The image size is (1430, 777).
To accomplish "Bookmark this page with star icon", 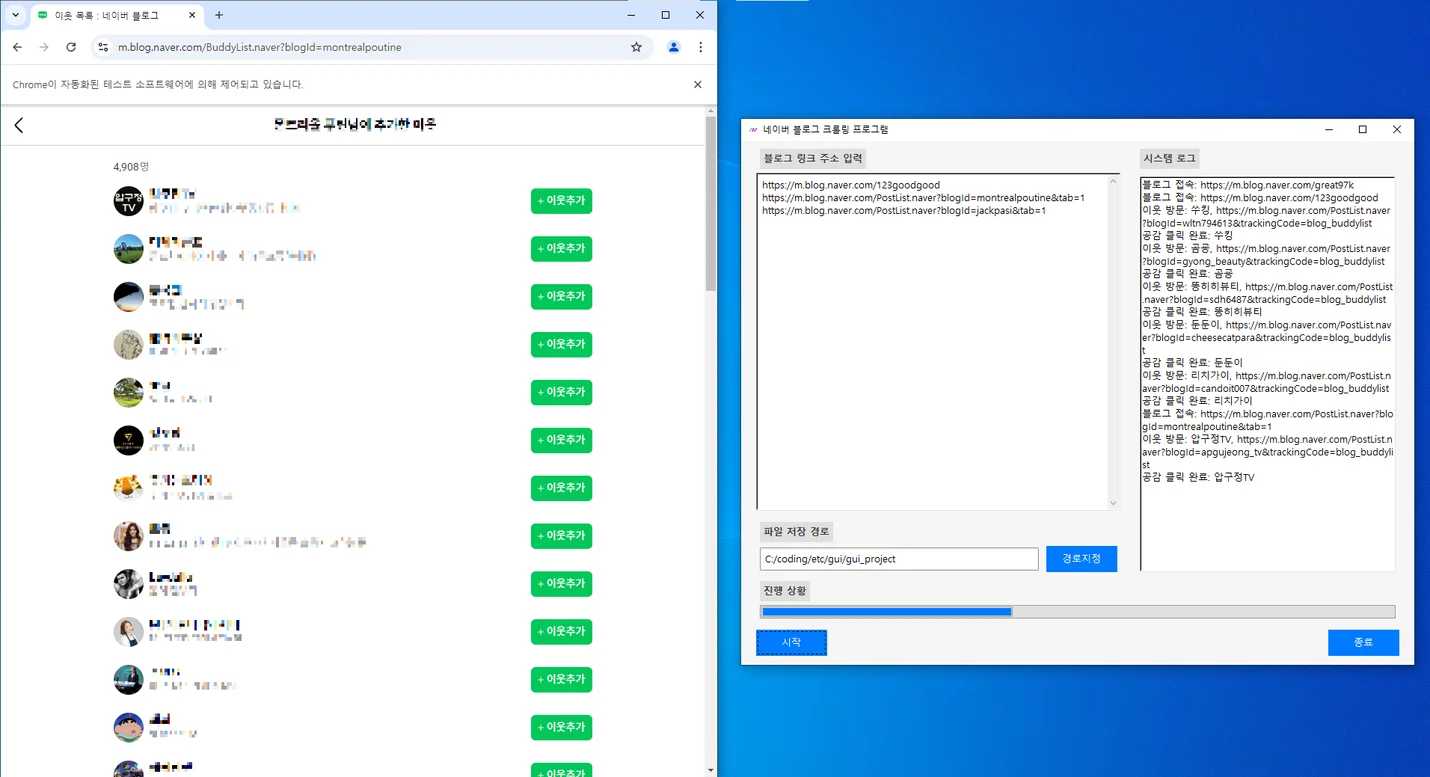I will point(636,47).
